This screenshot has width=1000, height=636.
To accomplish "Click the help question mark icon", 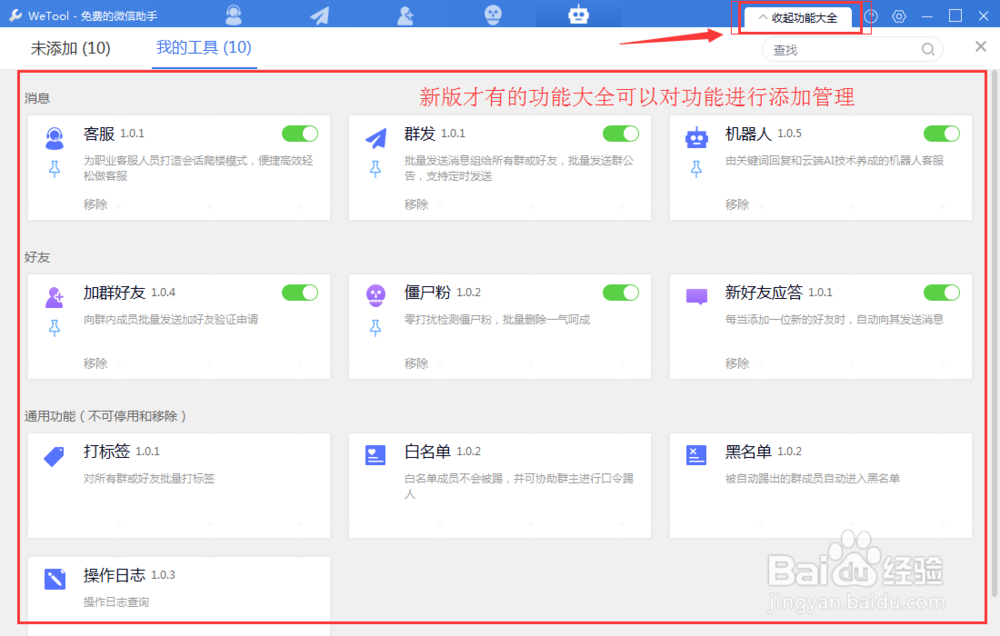I will pos(871,16).
